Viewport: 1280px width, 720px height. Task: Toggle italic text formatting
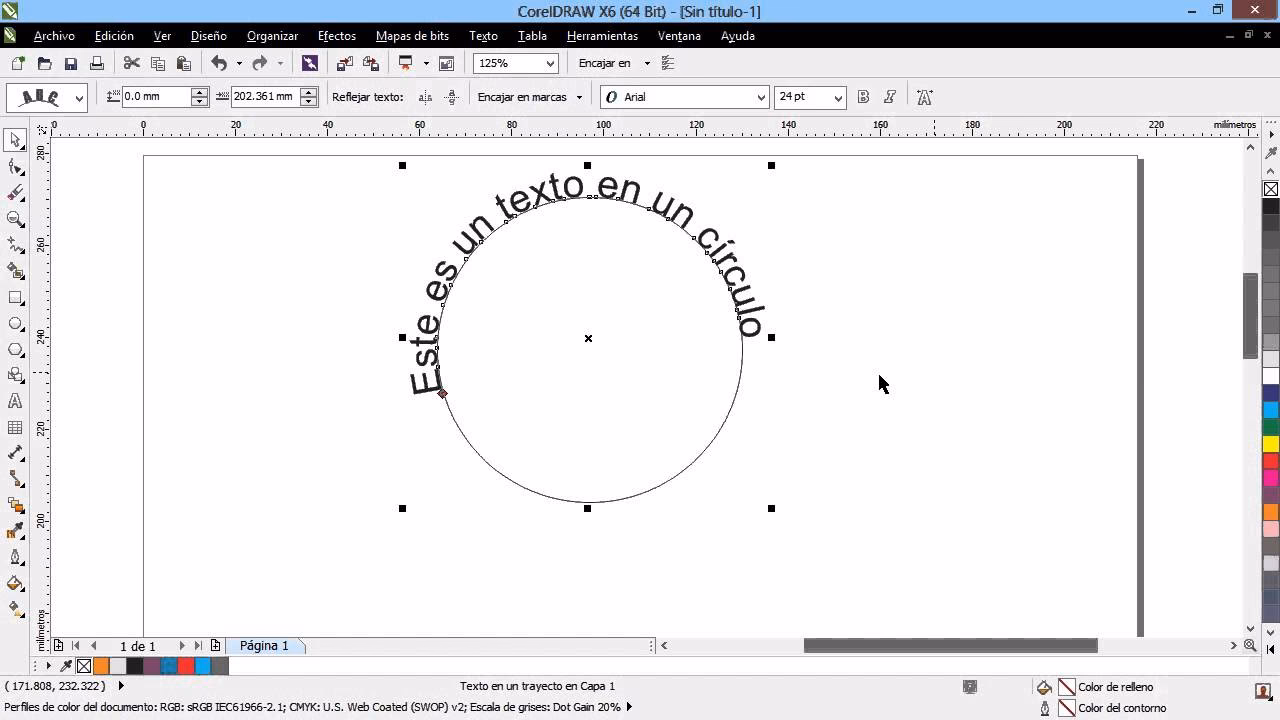tap(889, 97)
